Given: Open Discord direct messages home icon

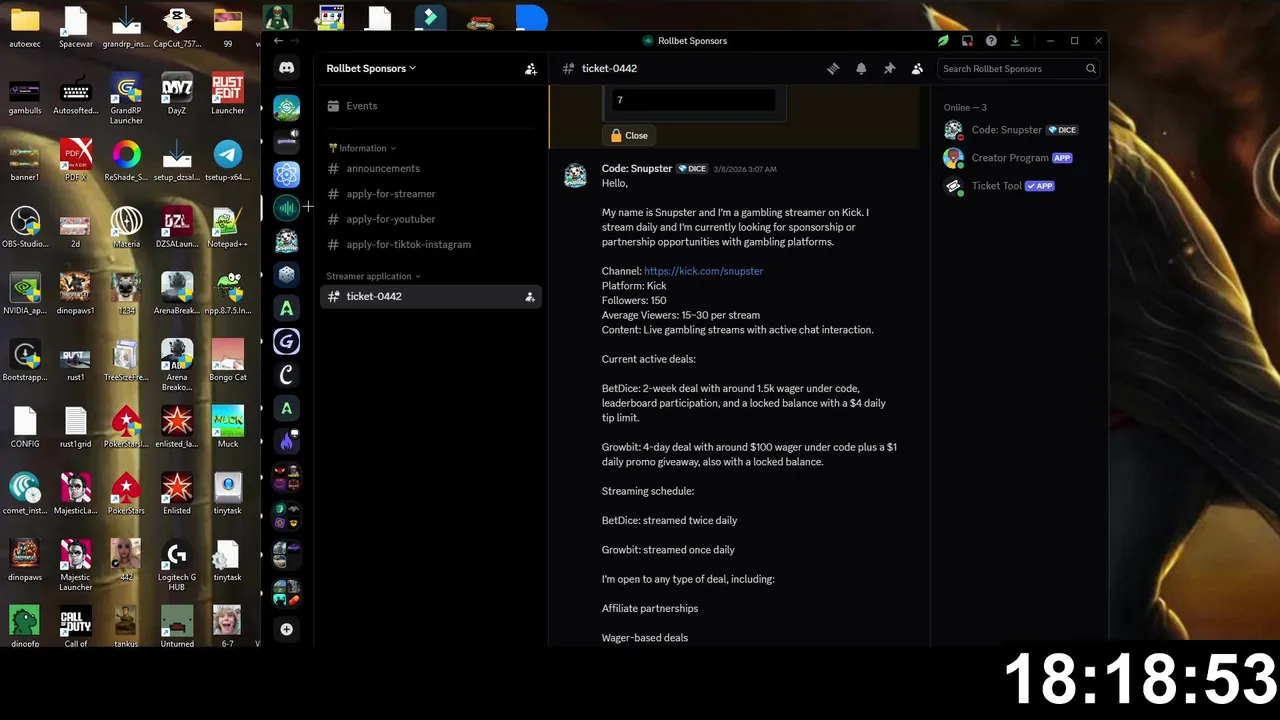Looking at the screenshot, I should (287, 68).
